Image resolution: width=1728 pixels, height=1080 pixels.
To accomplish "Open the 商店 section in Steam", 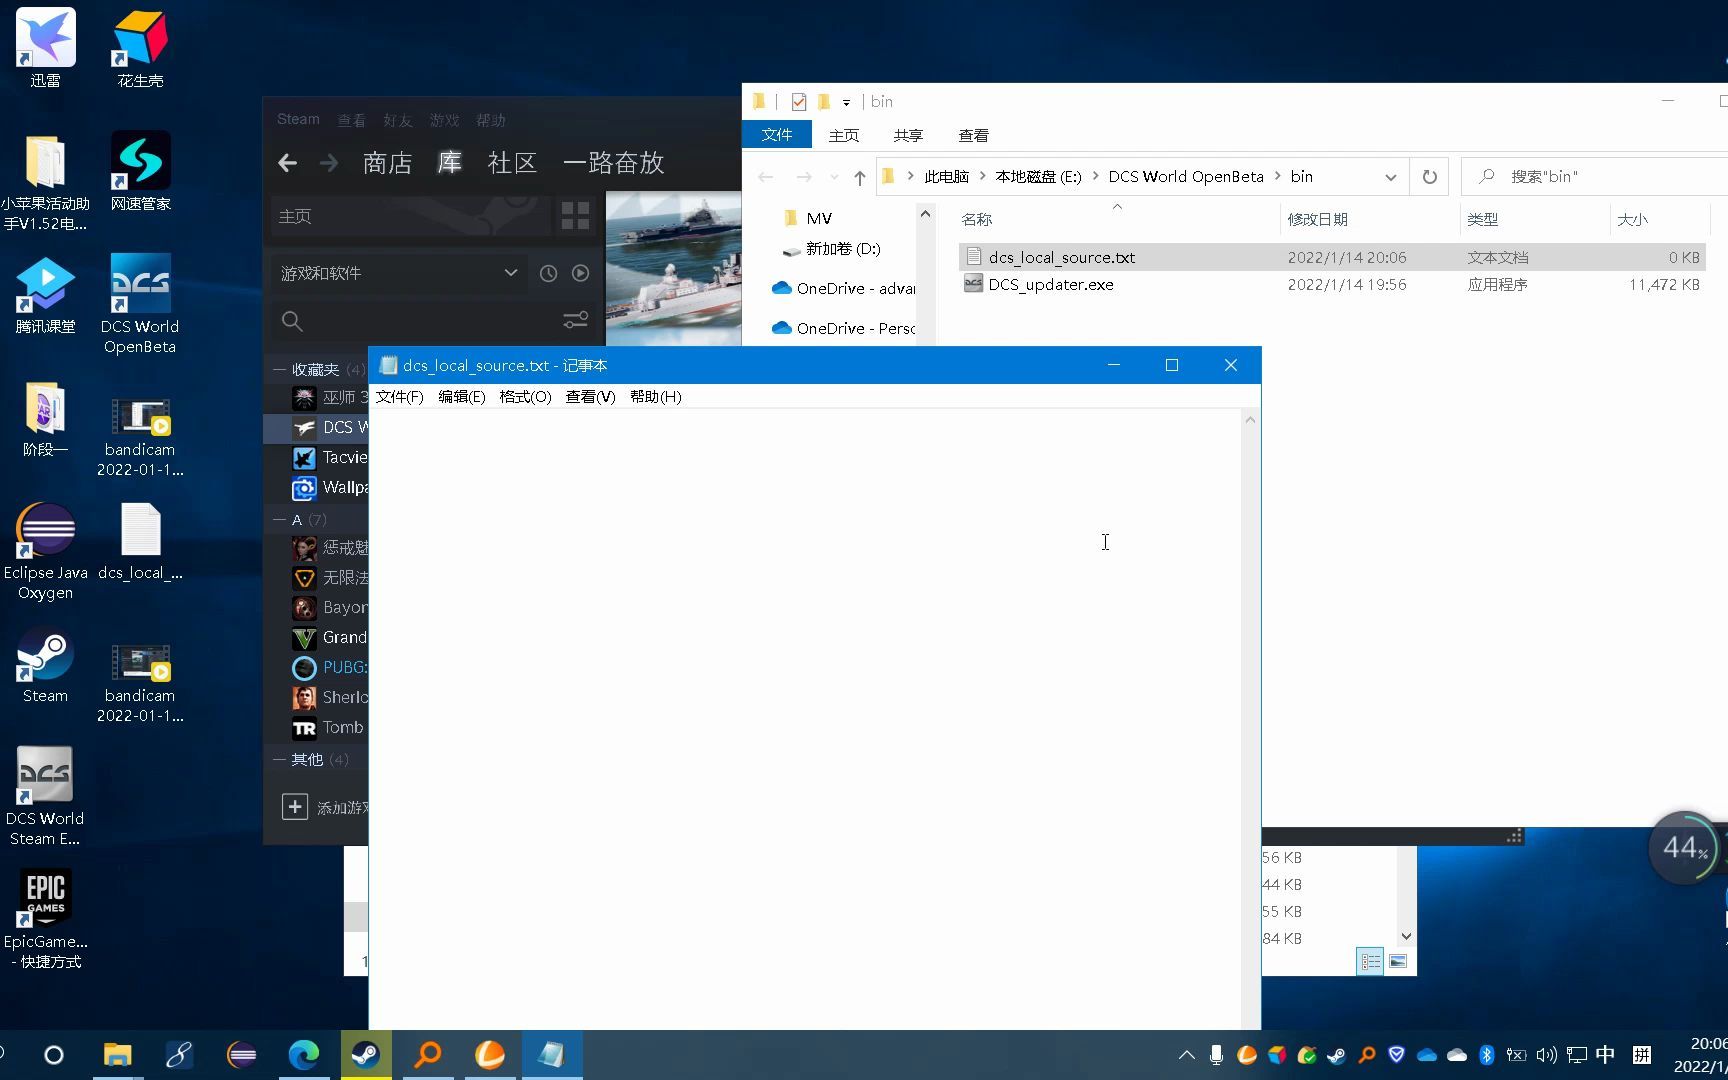I will (x=388, y=163).
